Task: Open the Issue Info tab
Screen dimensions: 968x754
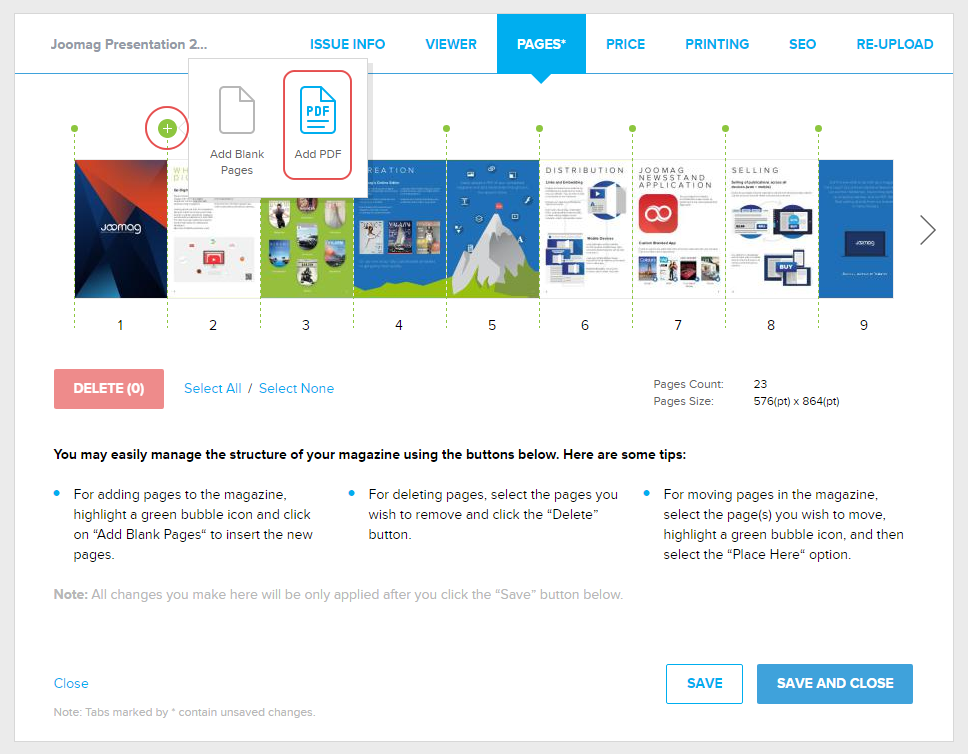Action: click(347, 44)
